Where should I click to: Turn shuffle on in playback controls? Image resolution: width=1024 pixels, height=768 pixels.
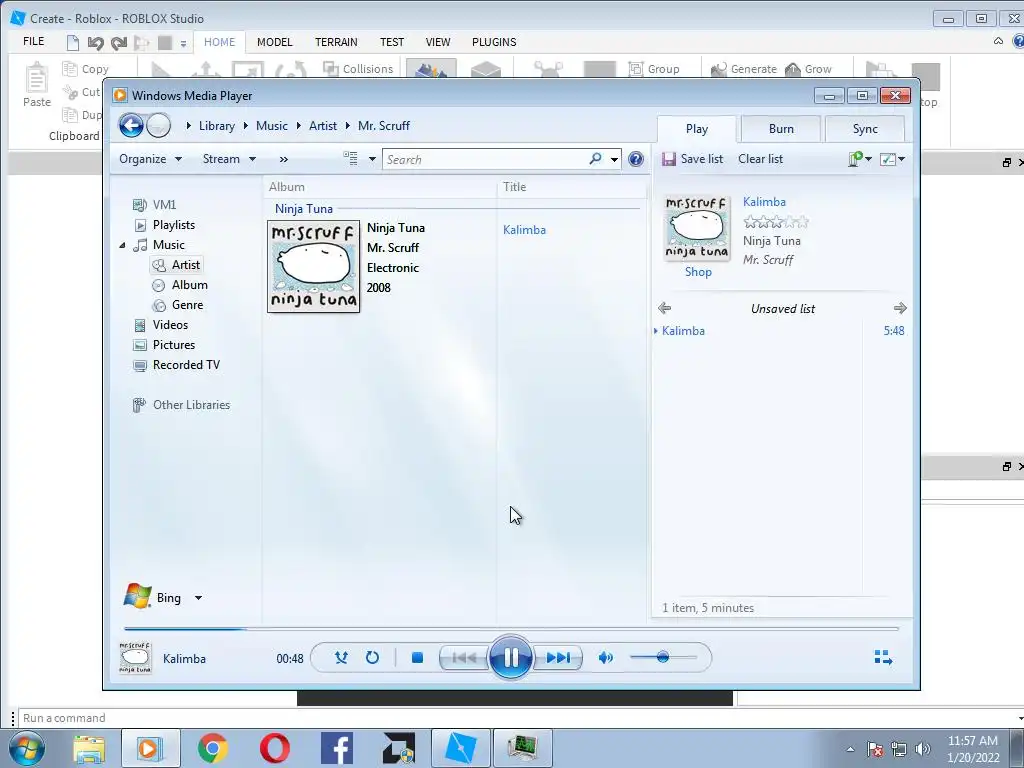(x=341, y=658)
